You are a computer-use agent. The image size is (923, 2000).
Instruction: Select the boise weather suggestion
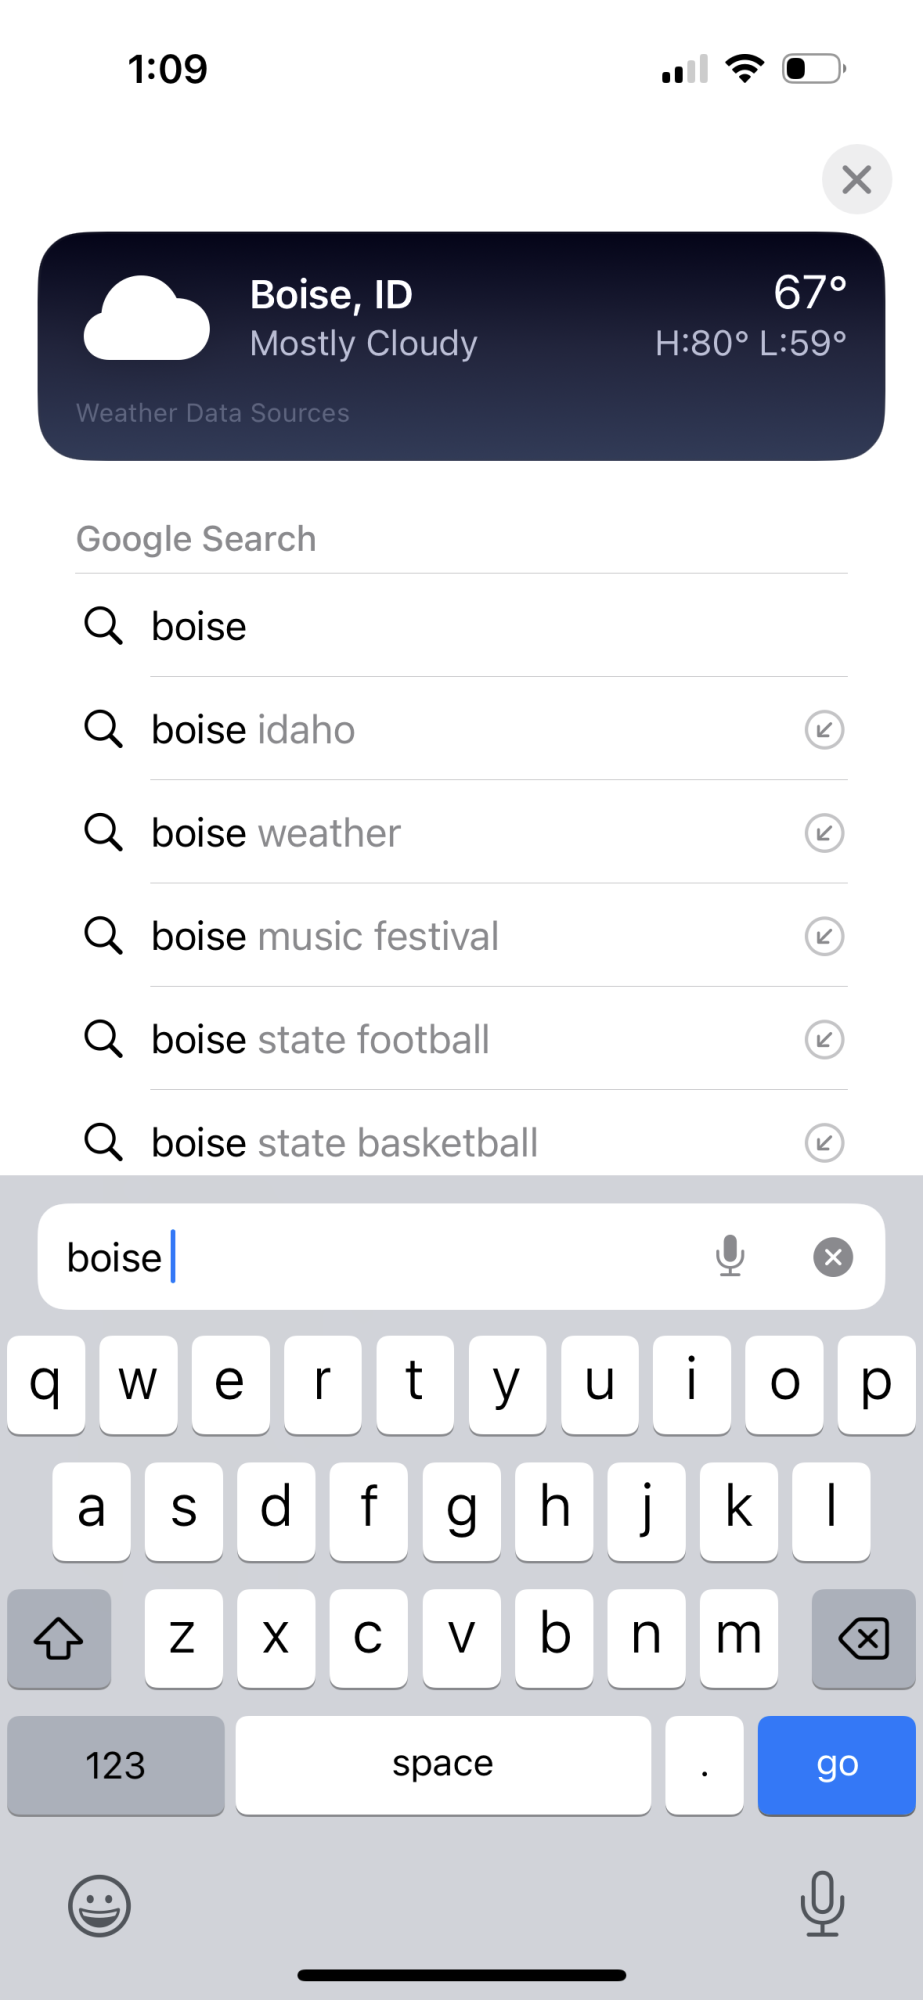pos(462,833)
